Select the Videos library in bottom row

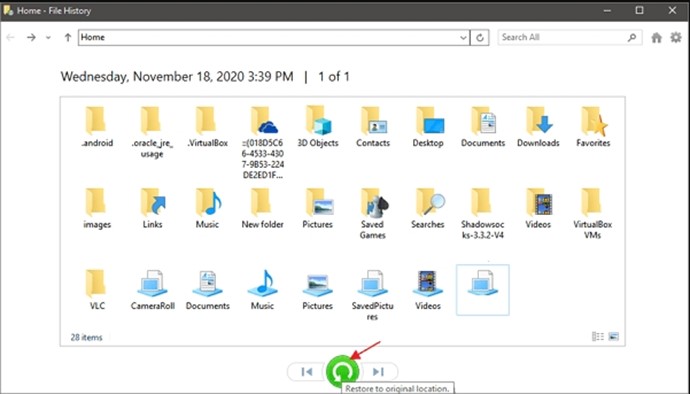(x=428, y=290)
